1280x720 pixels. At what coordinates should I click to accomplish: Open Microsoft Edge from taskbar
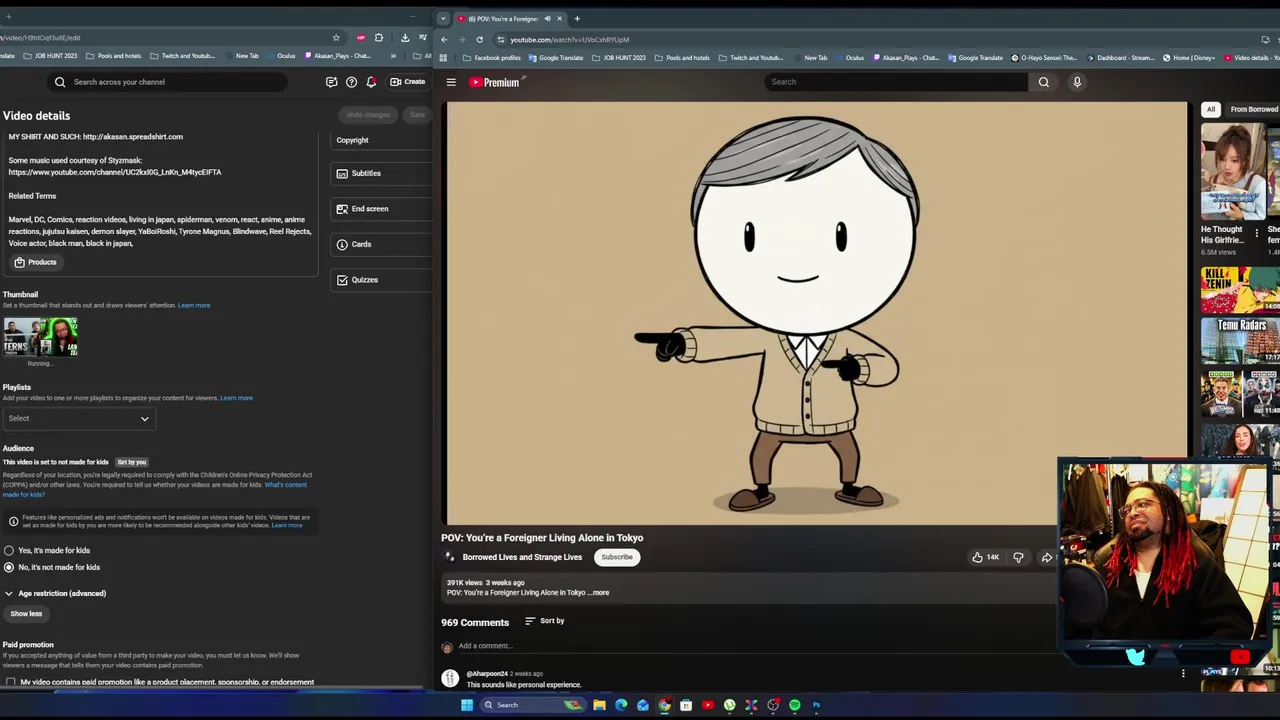(x=621, y=705)
